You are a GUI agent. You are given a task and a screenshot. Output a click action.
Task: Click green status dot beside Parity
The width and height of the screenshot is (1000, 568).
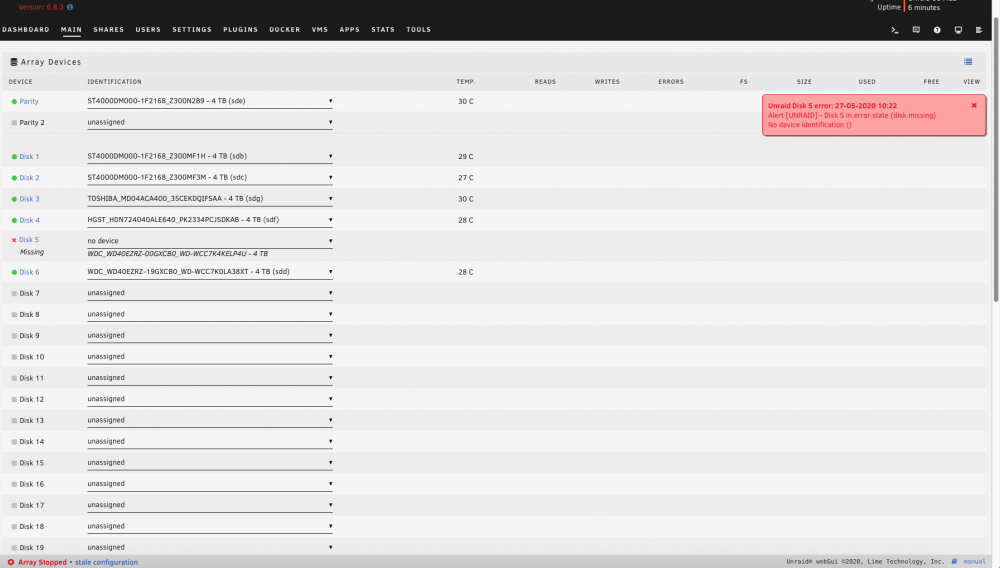pyautogui.click(x=14, y=101)
